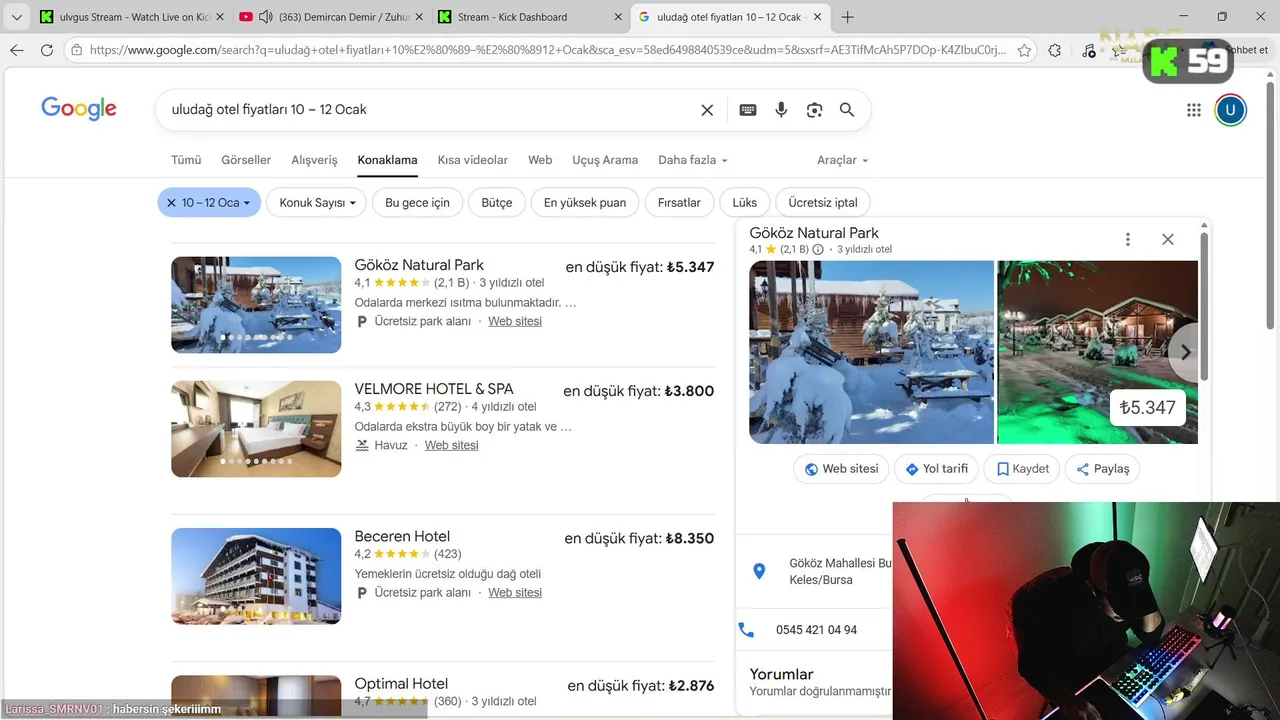Open Gököz Natural Park listing Web sitesi link
This screenshot has height=720, width=1280.
515,321
